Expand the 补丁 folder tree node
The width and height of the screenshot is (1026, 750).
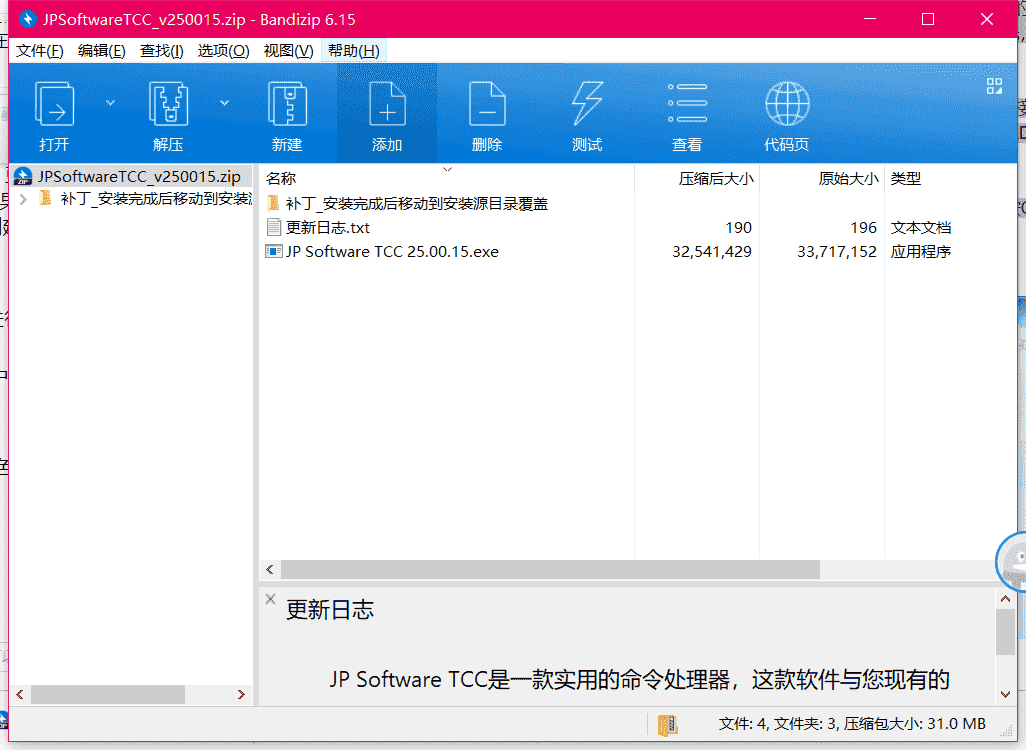point(24,199)
